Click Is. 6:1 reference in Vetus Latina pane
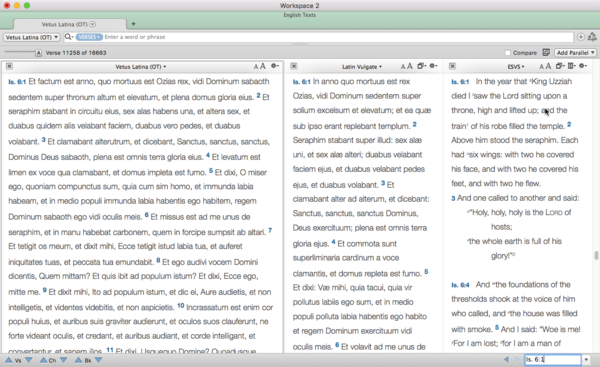 point(17,82)
